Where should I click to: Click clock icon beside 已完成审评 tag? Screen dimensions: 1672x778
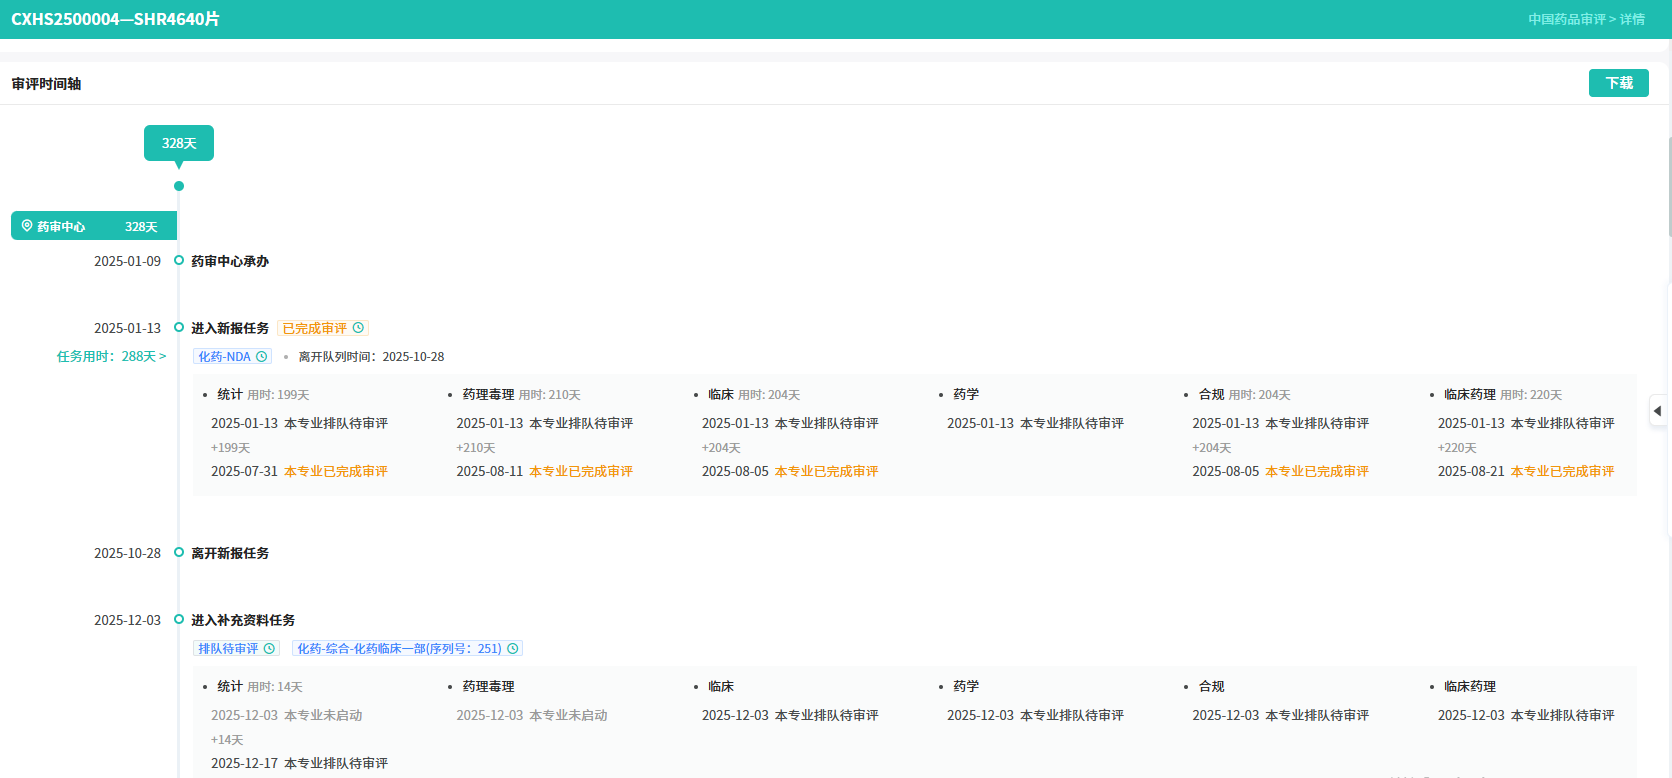point(358,328)
